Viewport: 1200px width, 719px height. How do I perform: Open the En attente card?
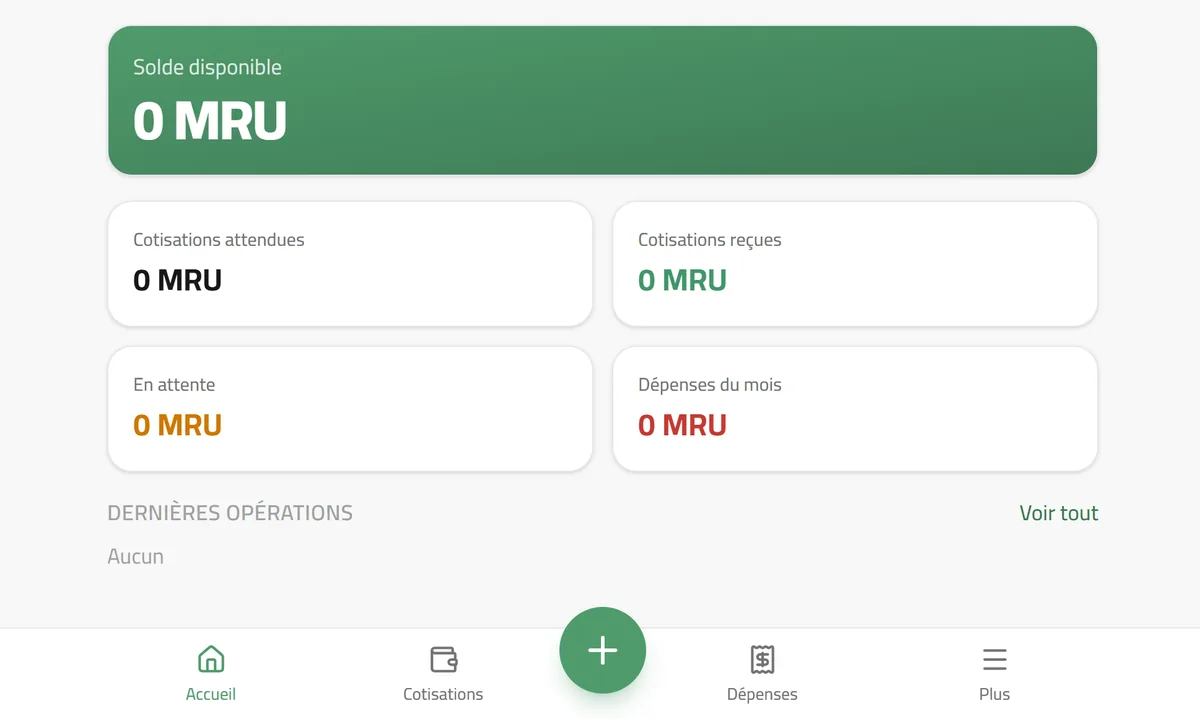350,409
